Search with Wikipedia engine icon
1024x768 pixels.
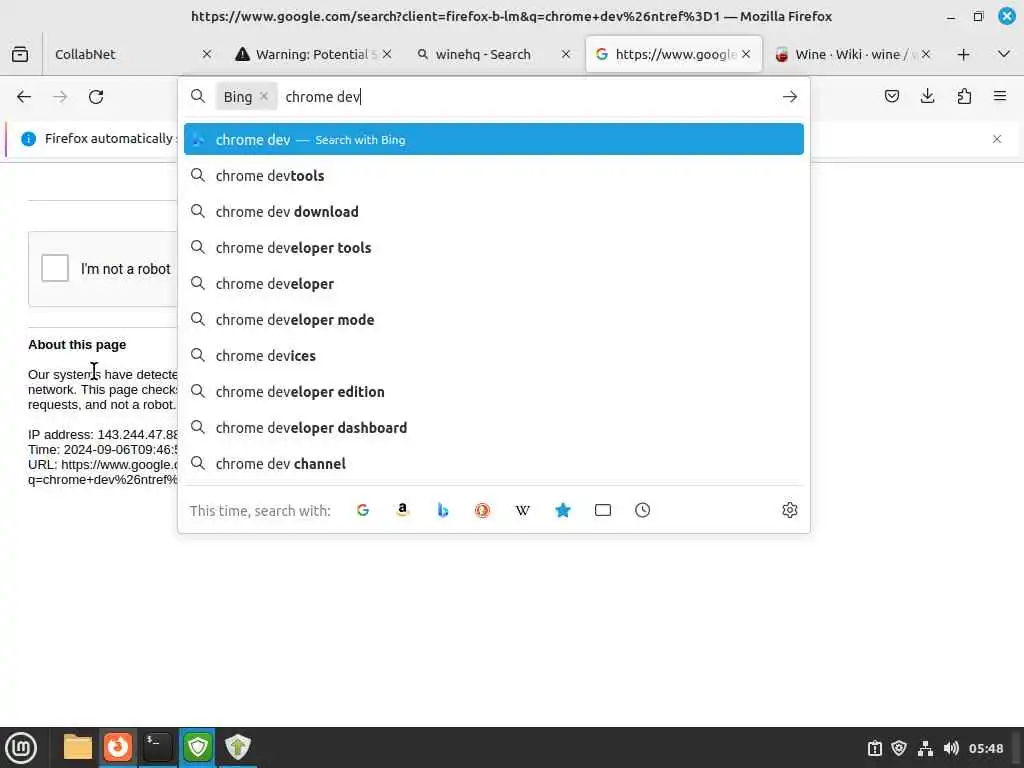pyautogui.click(x=522, y=510)
